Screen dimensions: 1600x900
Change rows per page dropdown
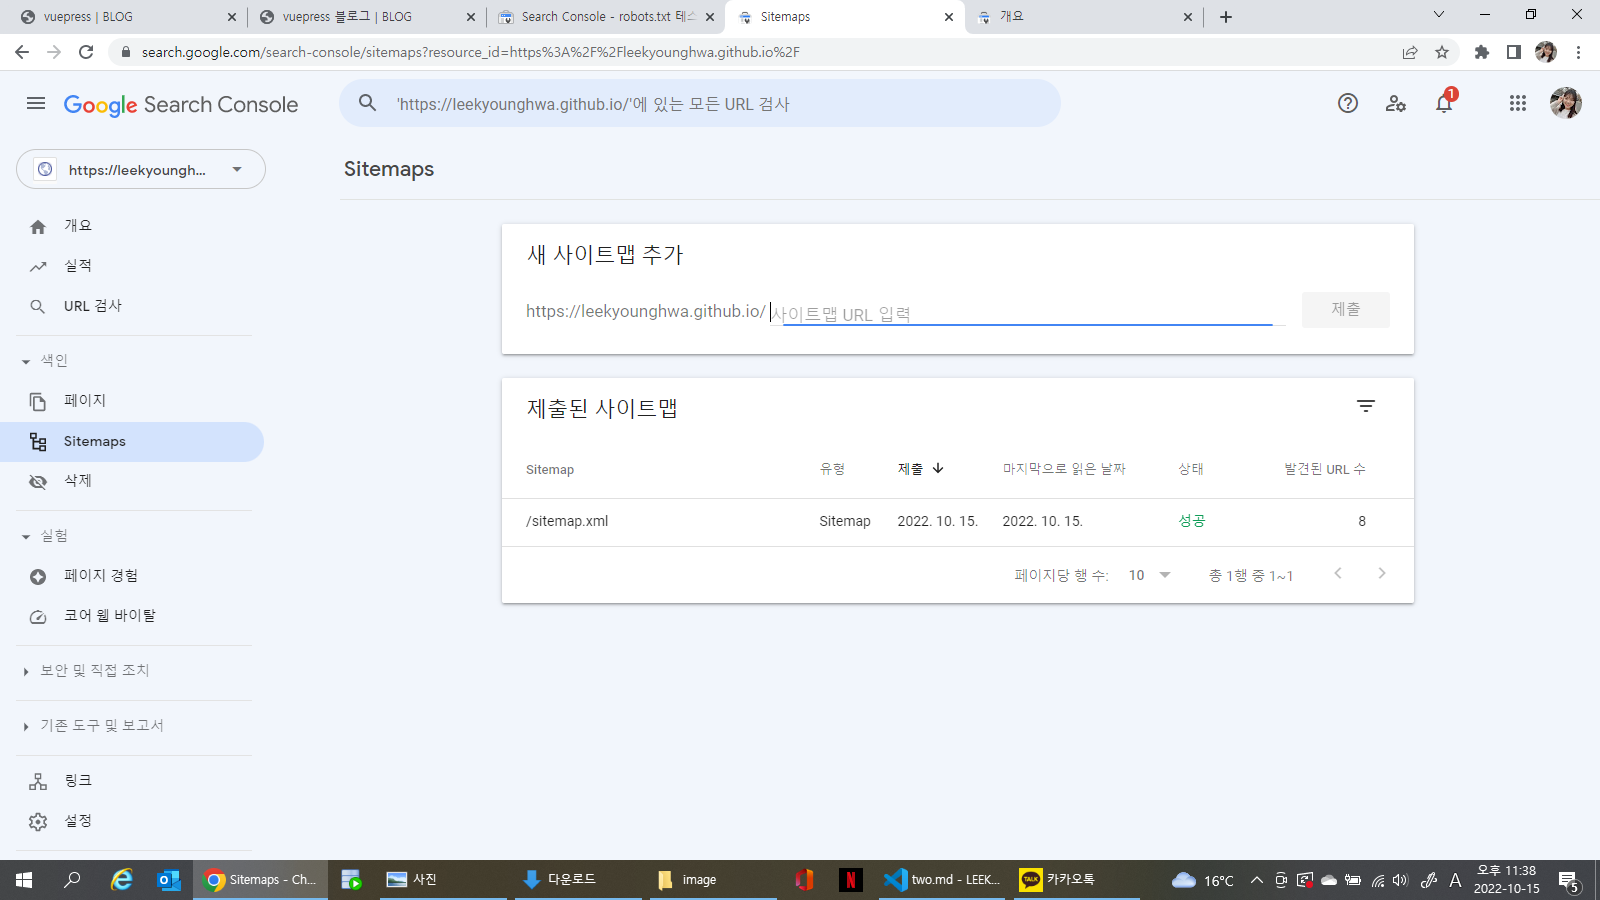[1149, 575]
